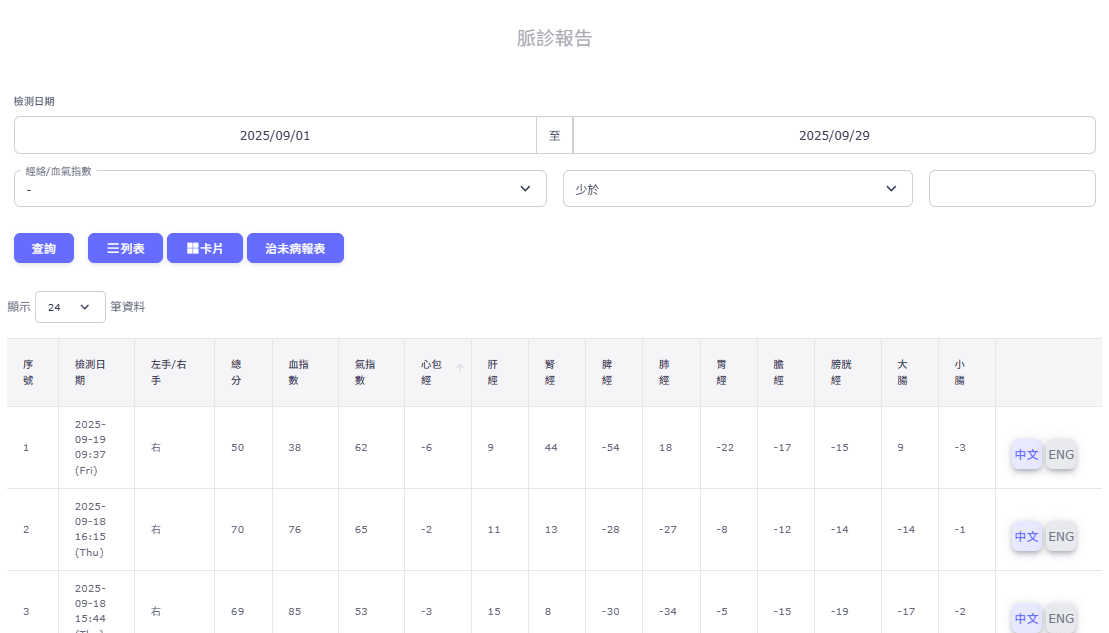Open the 治未病報表 report
Viewport: 1109px width, 633px height.
coord(295,248)
